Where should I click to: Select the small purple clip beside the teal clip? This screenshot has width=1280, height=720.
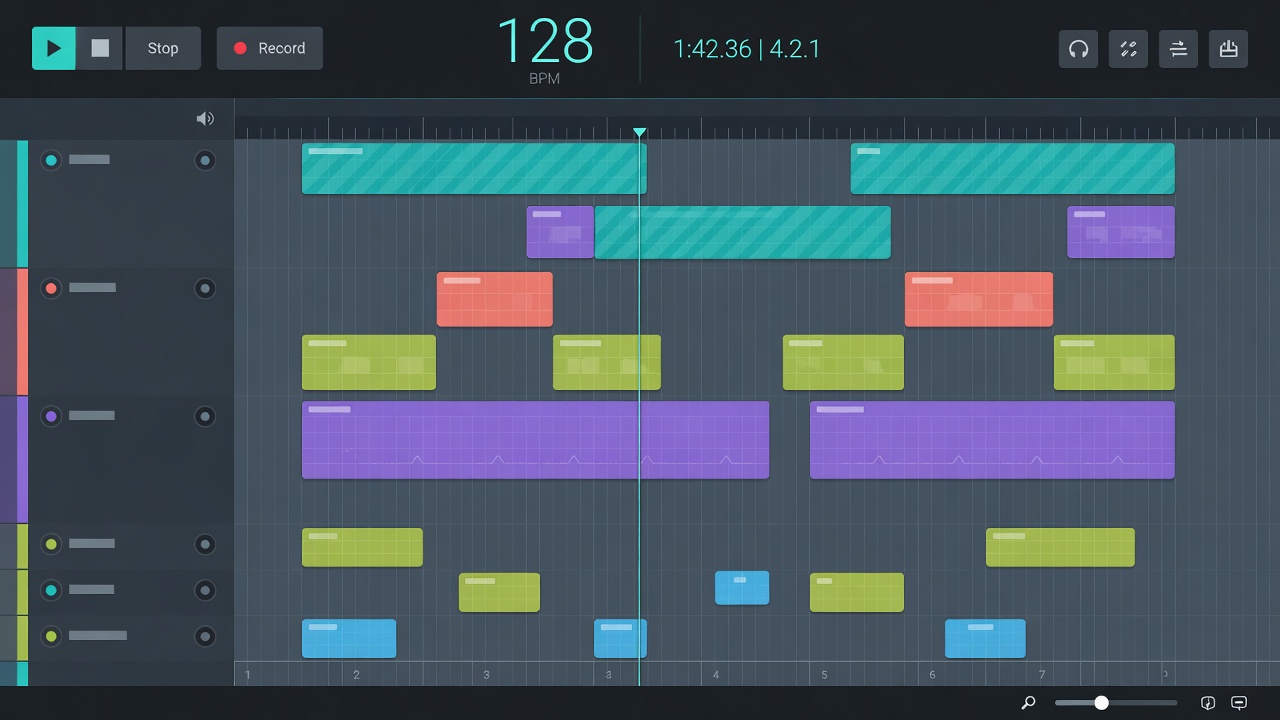click(x=560, y=232)
